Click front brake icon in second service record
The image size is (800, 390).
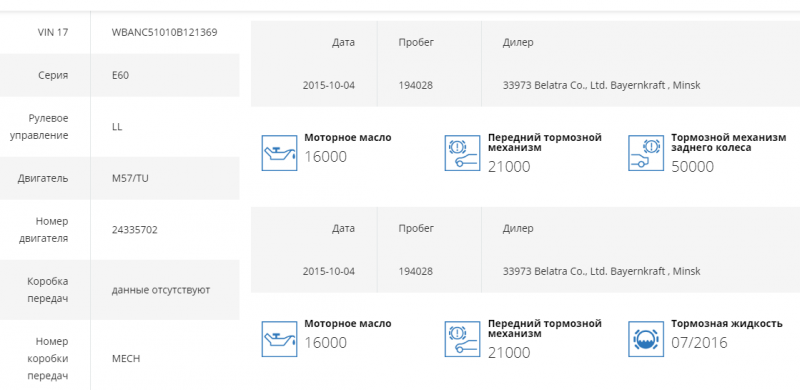tap(462, 338)
